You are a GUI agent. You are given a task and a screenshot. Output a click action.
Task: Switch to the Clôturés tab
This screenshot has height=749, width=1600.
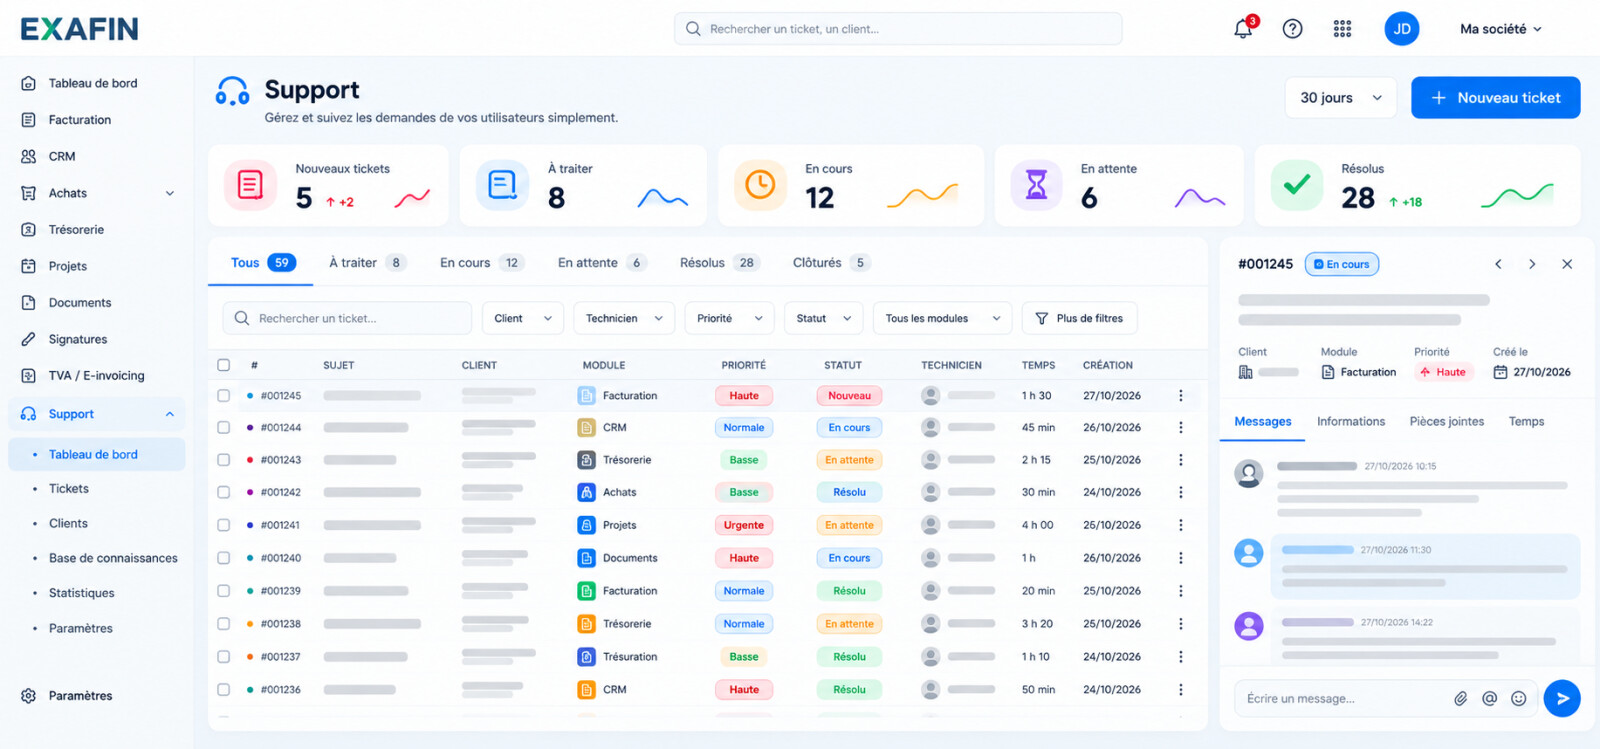coord(832,263)
